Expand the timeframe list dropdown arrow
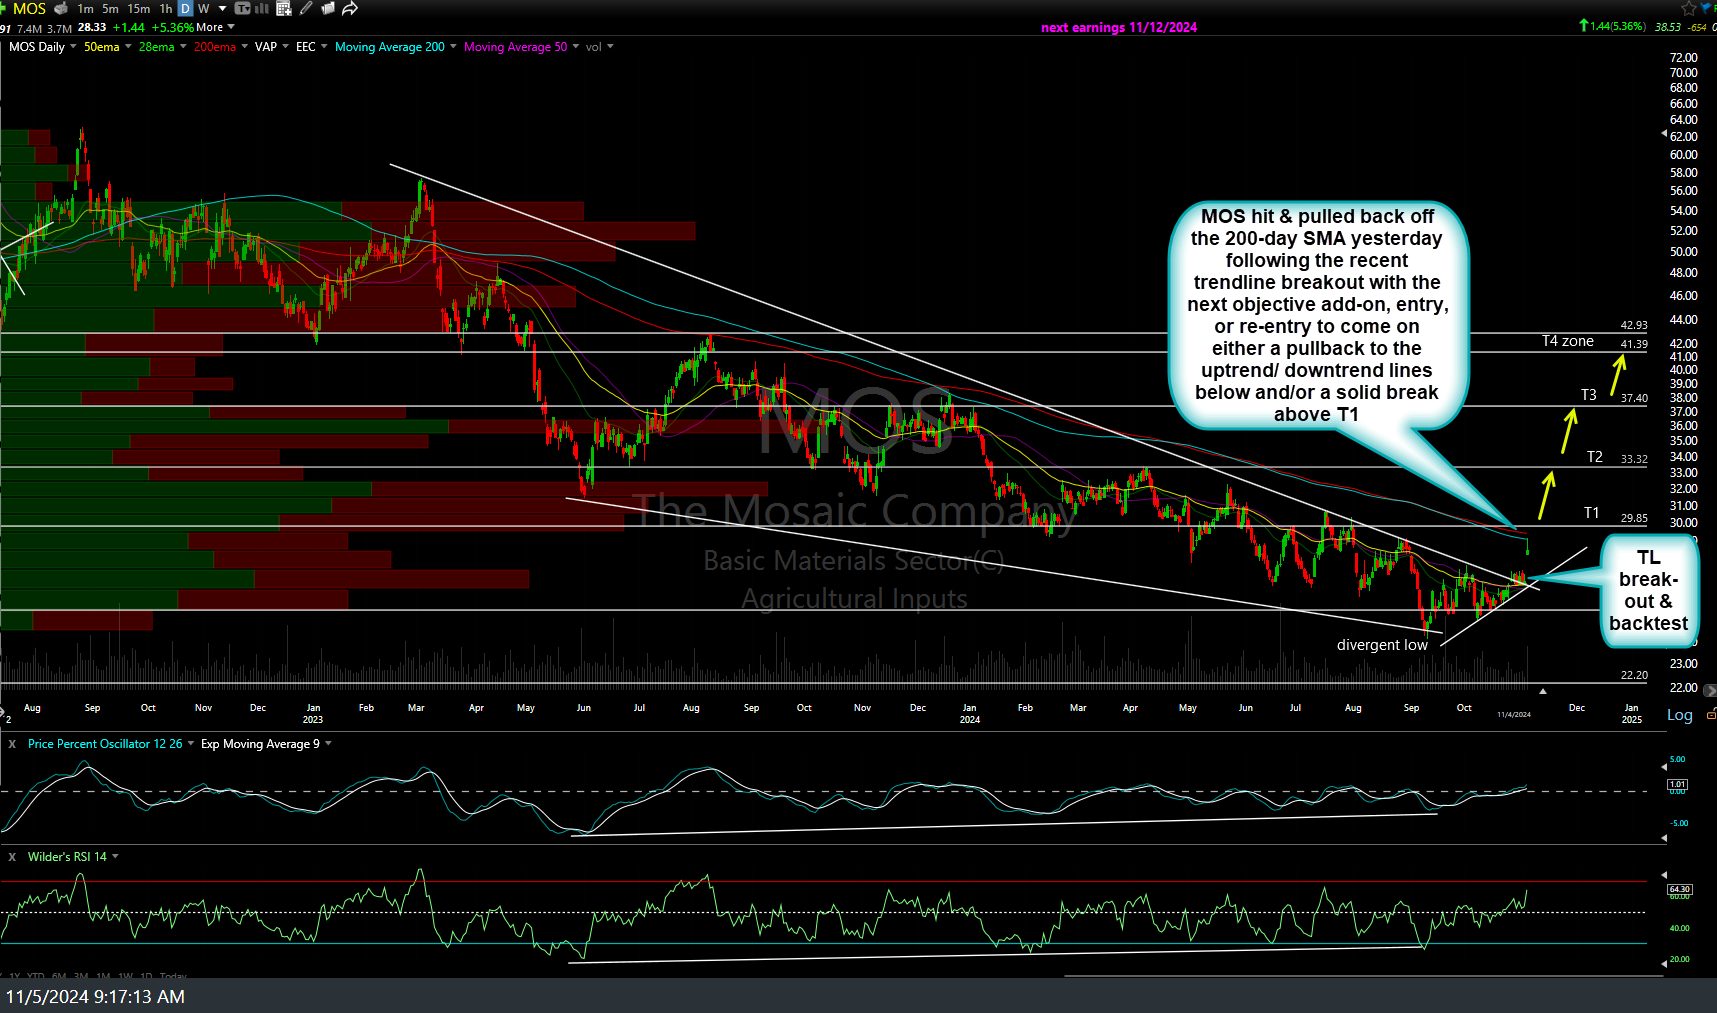This screenshot has width=1717, height=1013. point(223,8)
